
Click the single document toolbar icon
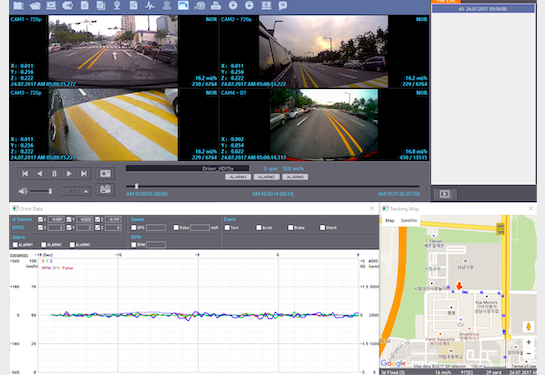point(84,5)
